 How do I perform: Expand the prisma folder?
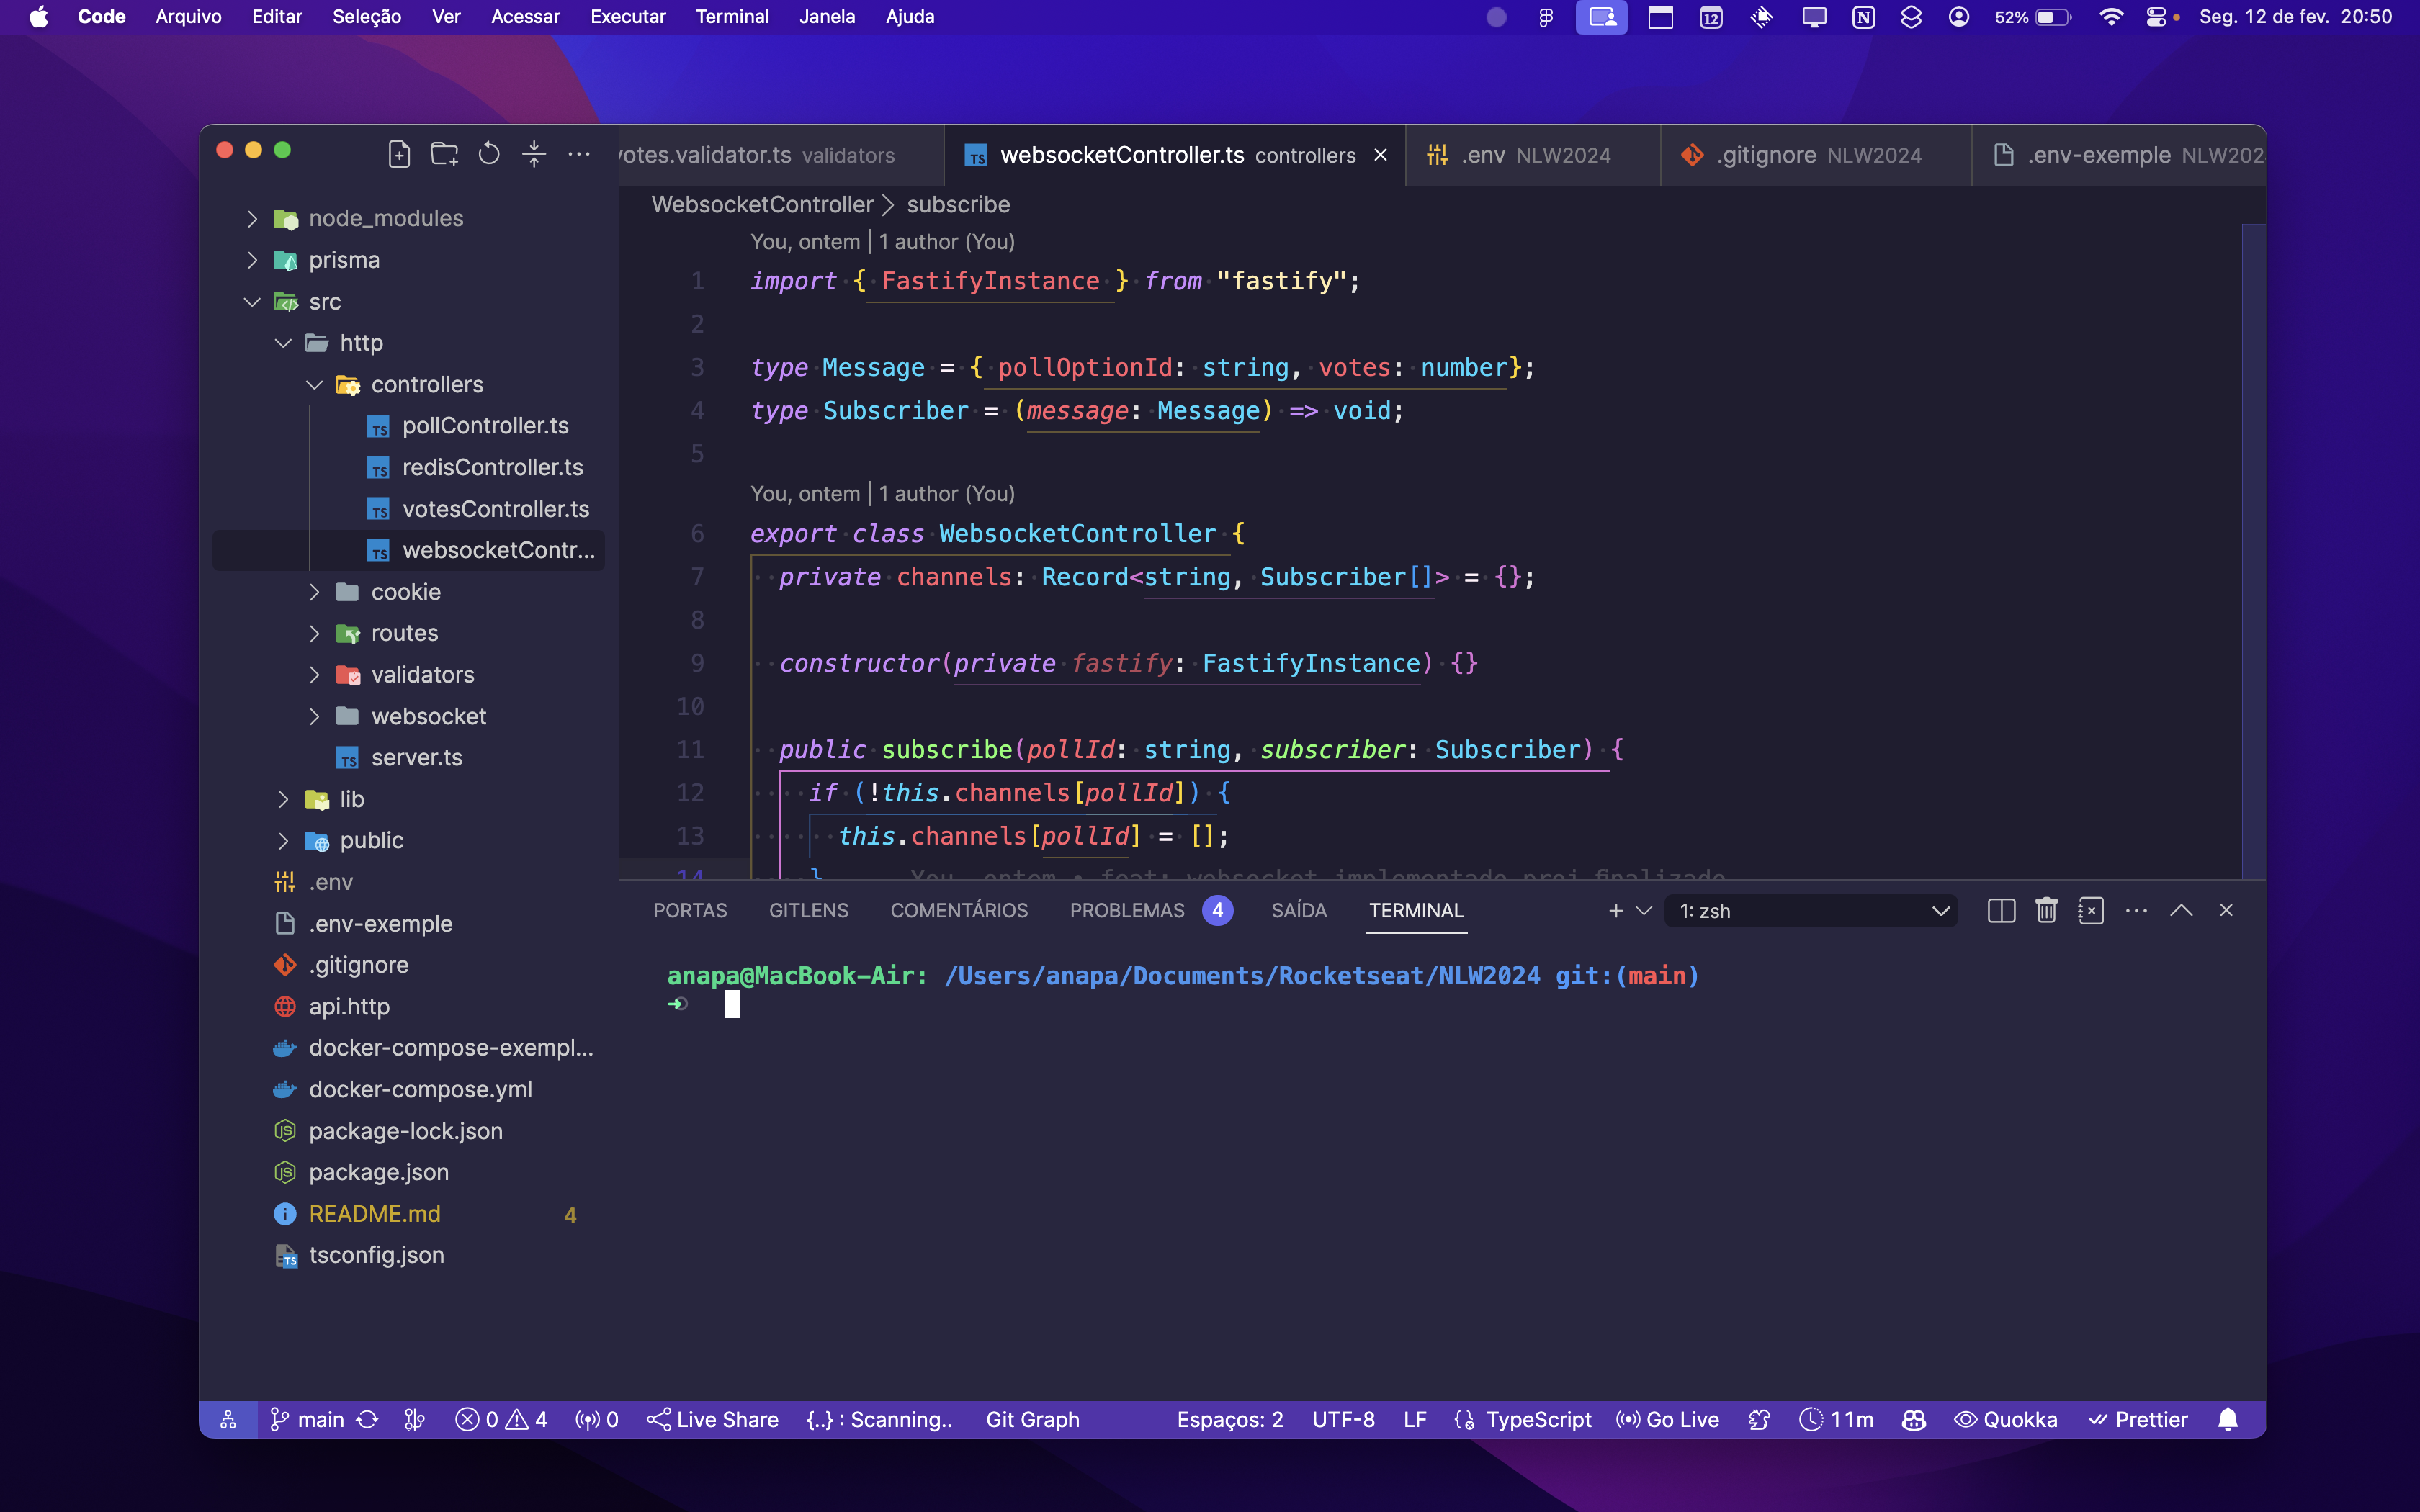pos(343,260)
